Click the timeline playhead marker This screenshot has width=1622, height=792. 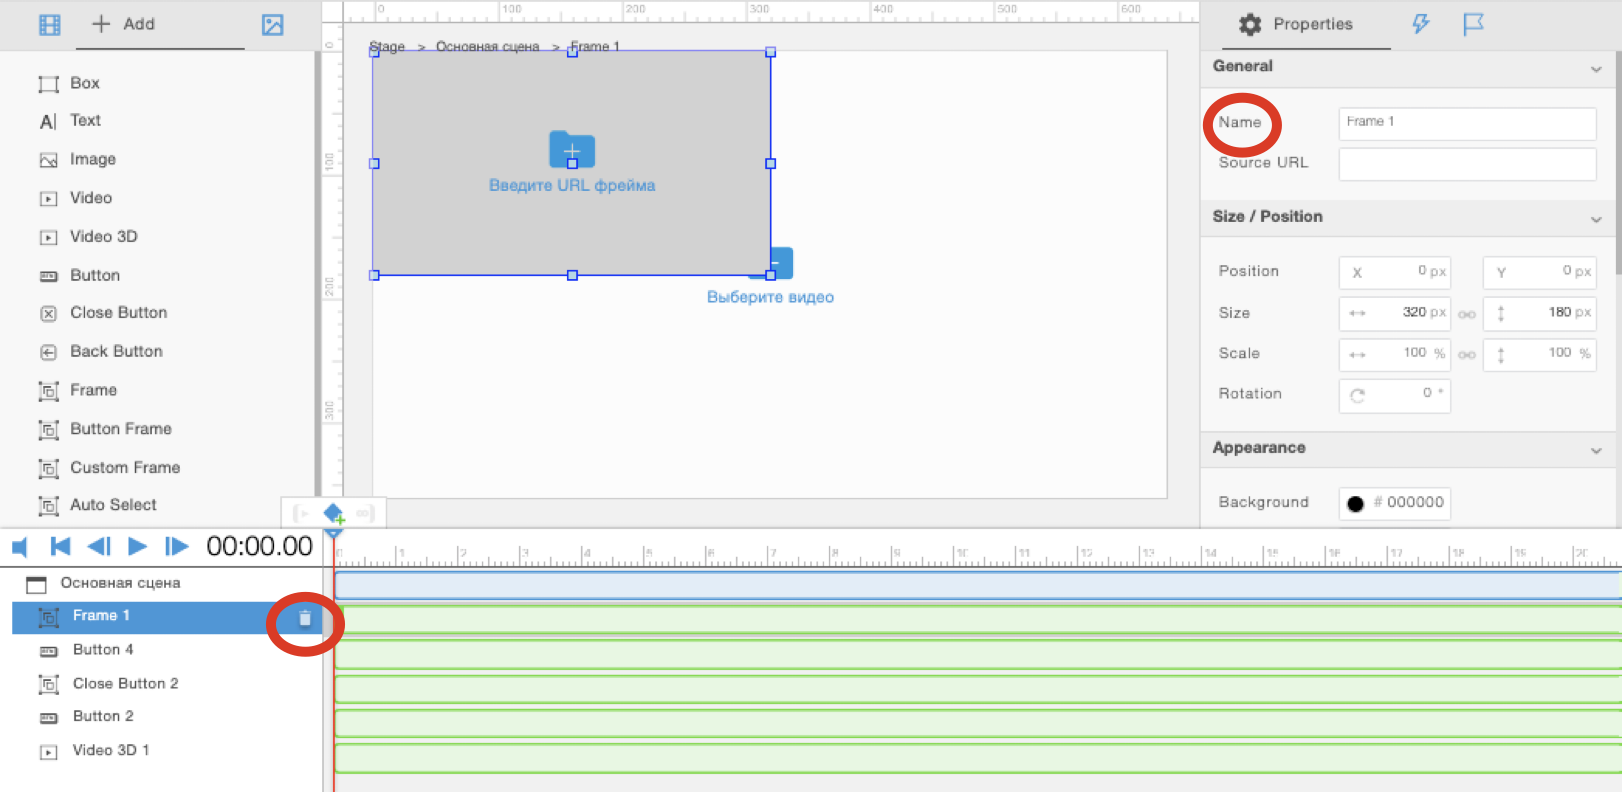[334, 536]
